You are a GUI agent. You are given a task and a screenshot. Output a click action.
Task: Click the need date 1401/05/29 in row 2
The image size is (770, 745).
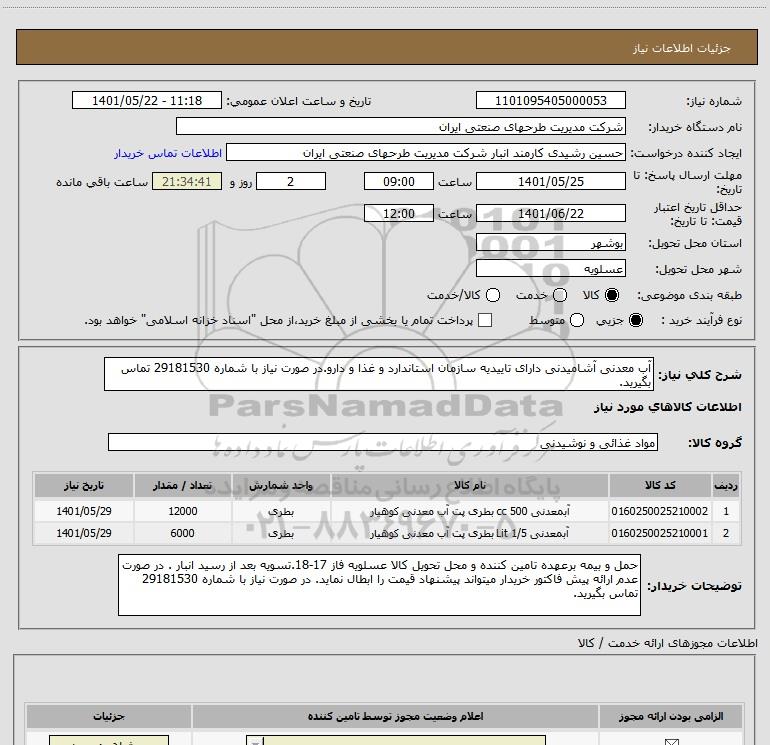click(83, 533)
